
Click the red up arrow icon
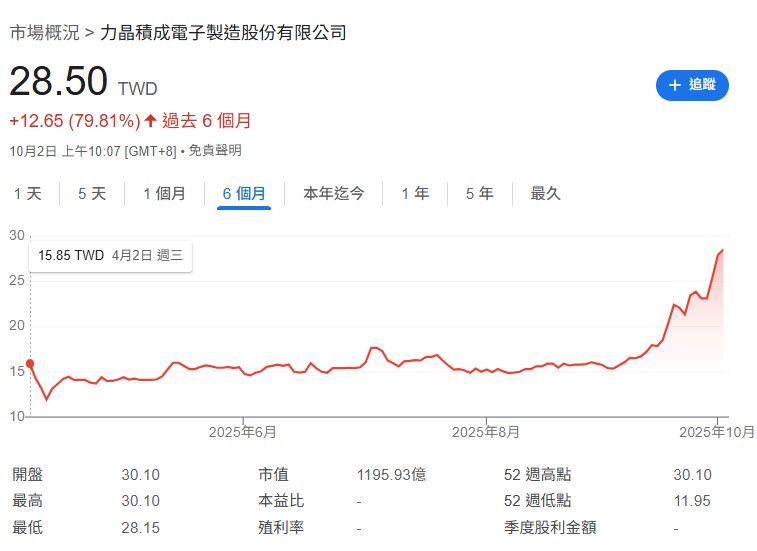coord(151,120)
